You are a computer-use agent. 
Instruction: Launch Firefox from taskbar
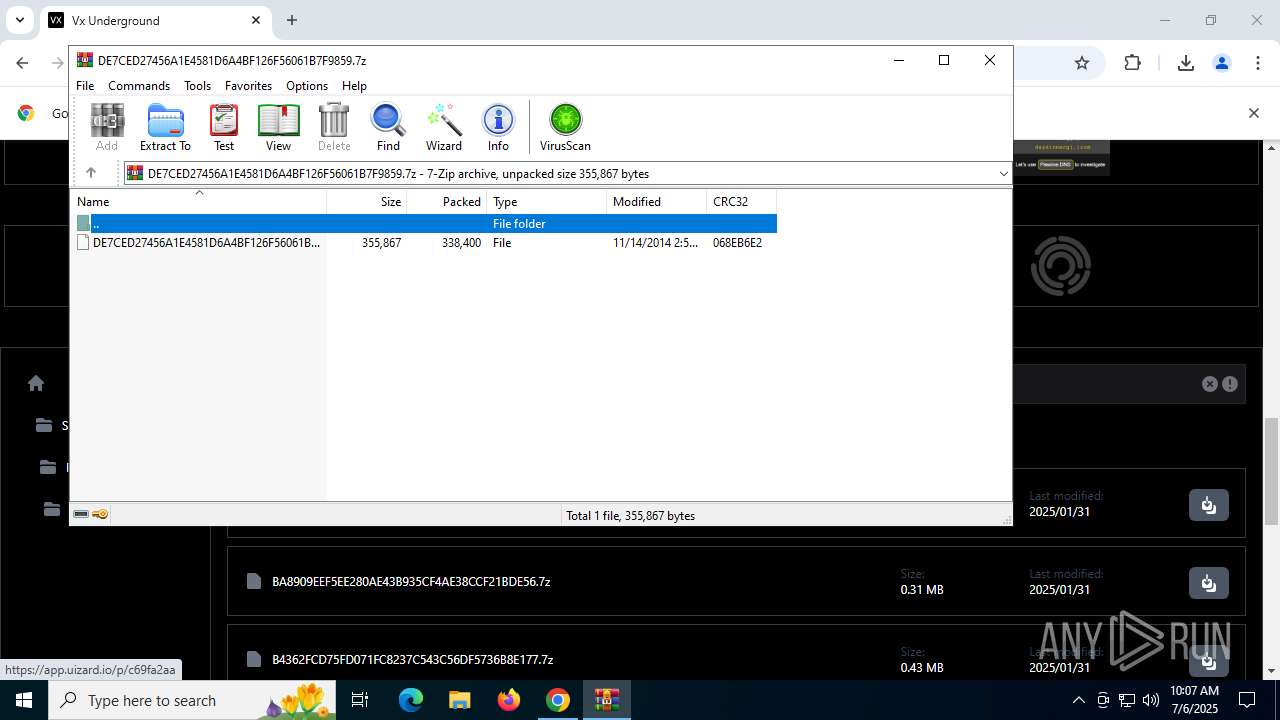509,700
